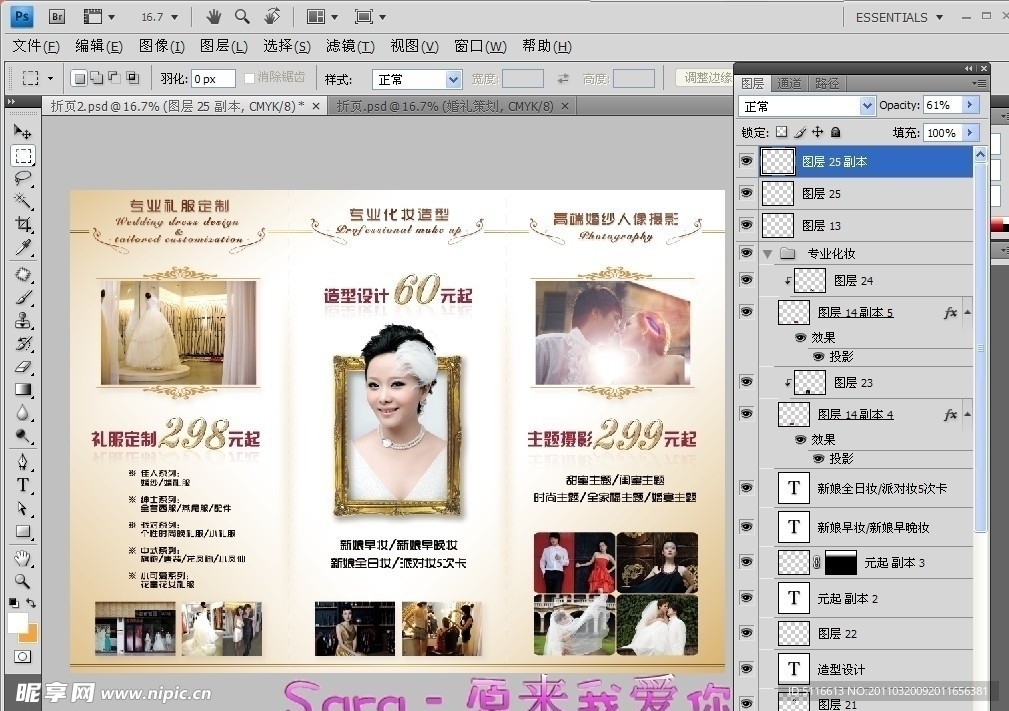Hide the 图层 25 副本 layer
Image resolution: width=1009 pixels, height=711 pixels.
[x=746, y=161]
